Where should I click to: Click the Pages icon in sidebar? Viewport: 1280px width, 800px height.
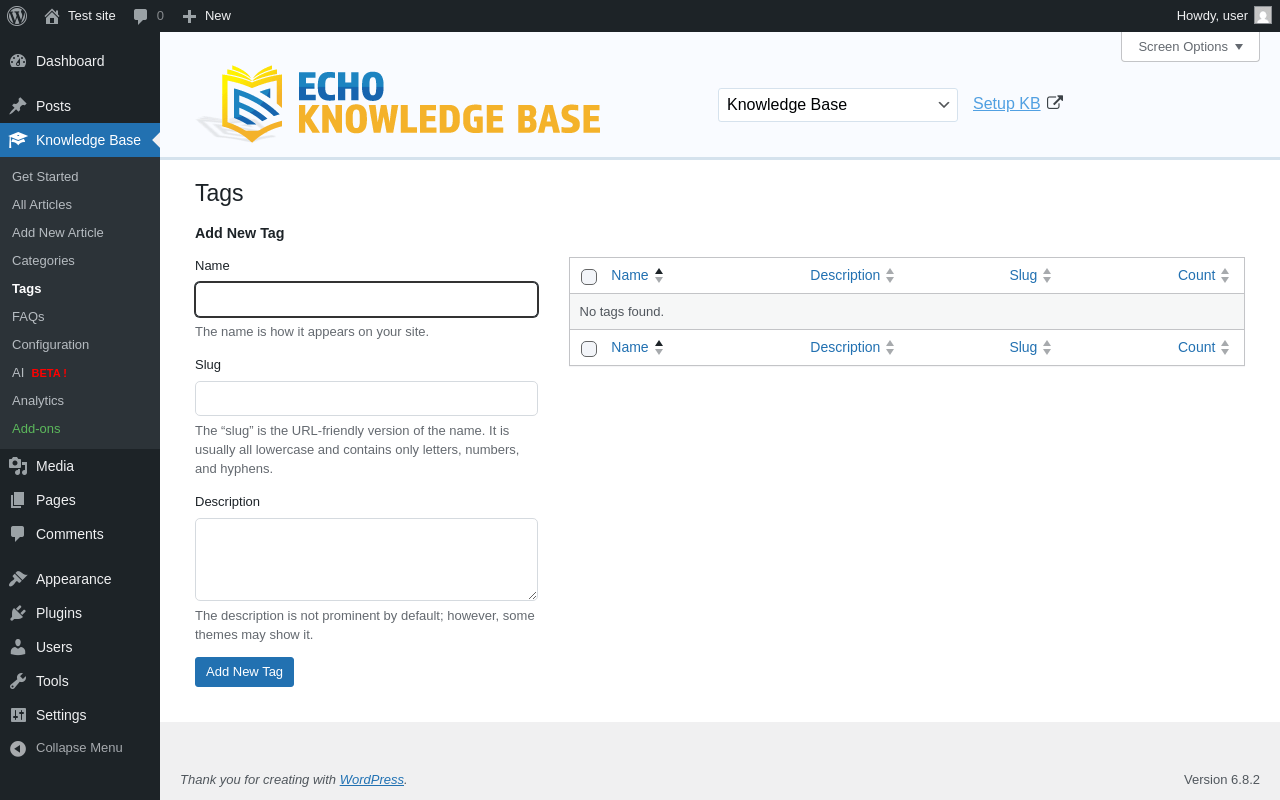18,500
